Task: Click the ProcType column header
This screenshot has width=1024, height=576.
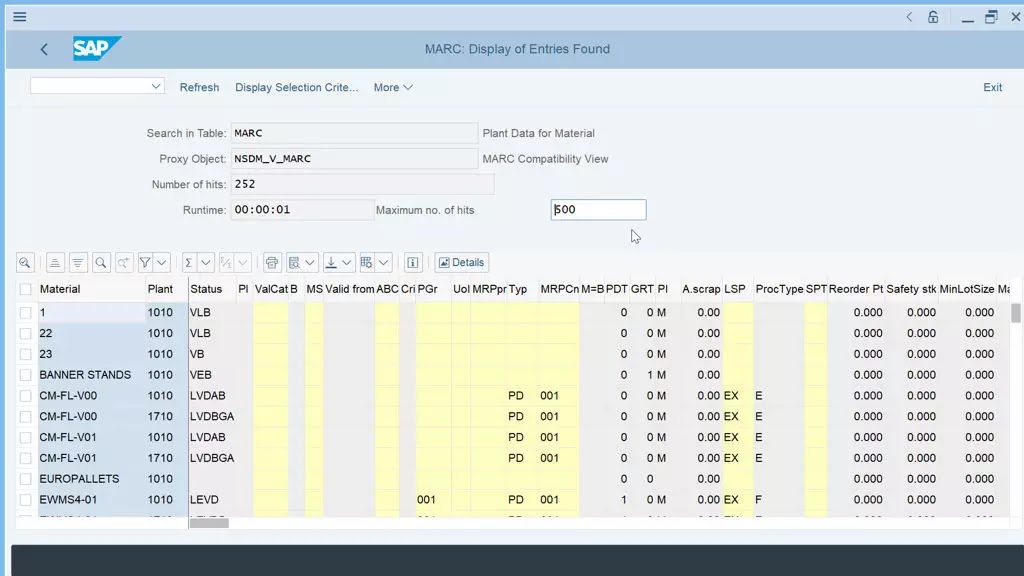Action: point(779,289)
